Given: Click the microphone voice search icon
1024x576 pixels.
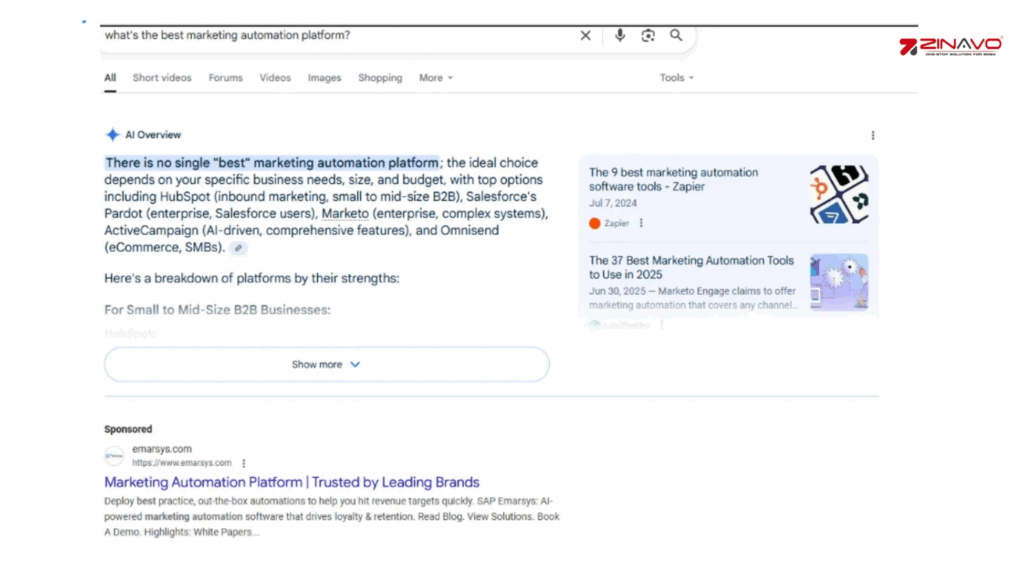Looking at the screenshot, I should (620, 35).
